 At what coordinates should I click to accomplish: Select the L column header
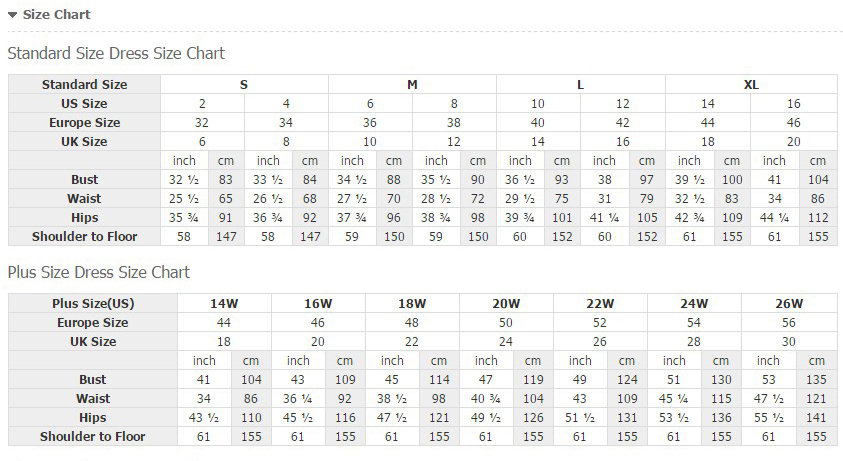pyautogui.click(x=580, y=85)
